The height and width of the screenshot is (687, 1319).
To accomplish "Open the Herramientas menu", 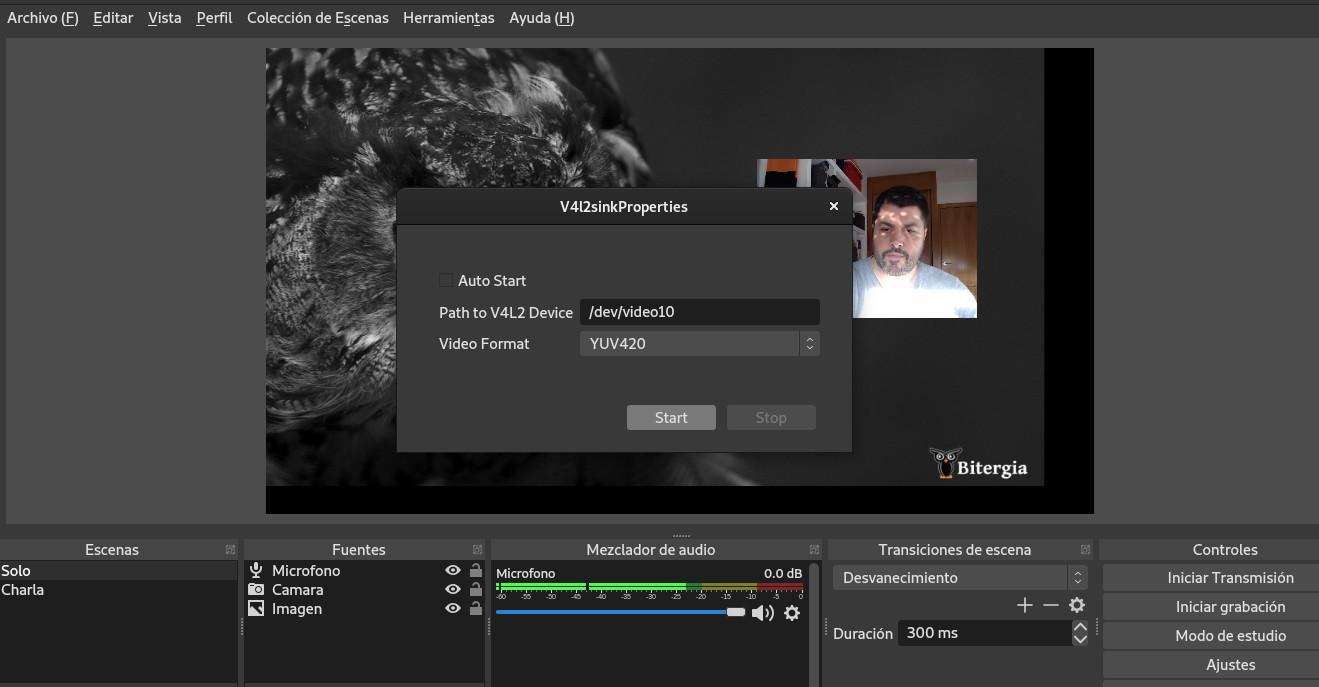I will pyautogui.click(x=448, y=18).
